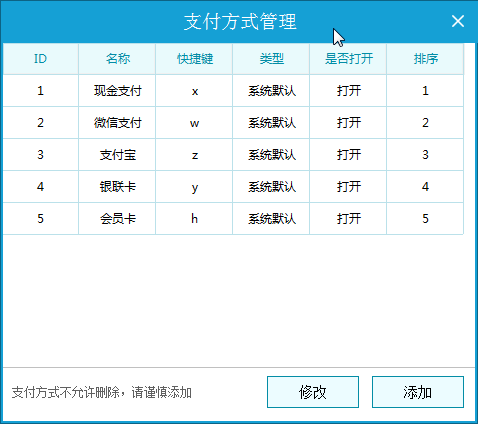This screenshot has width=478, height=424.
Task: Select the 支付宝 name cell
Action: click(117, 155)
